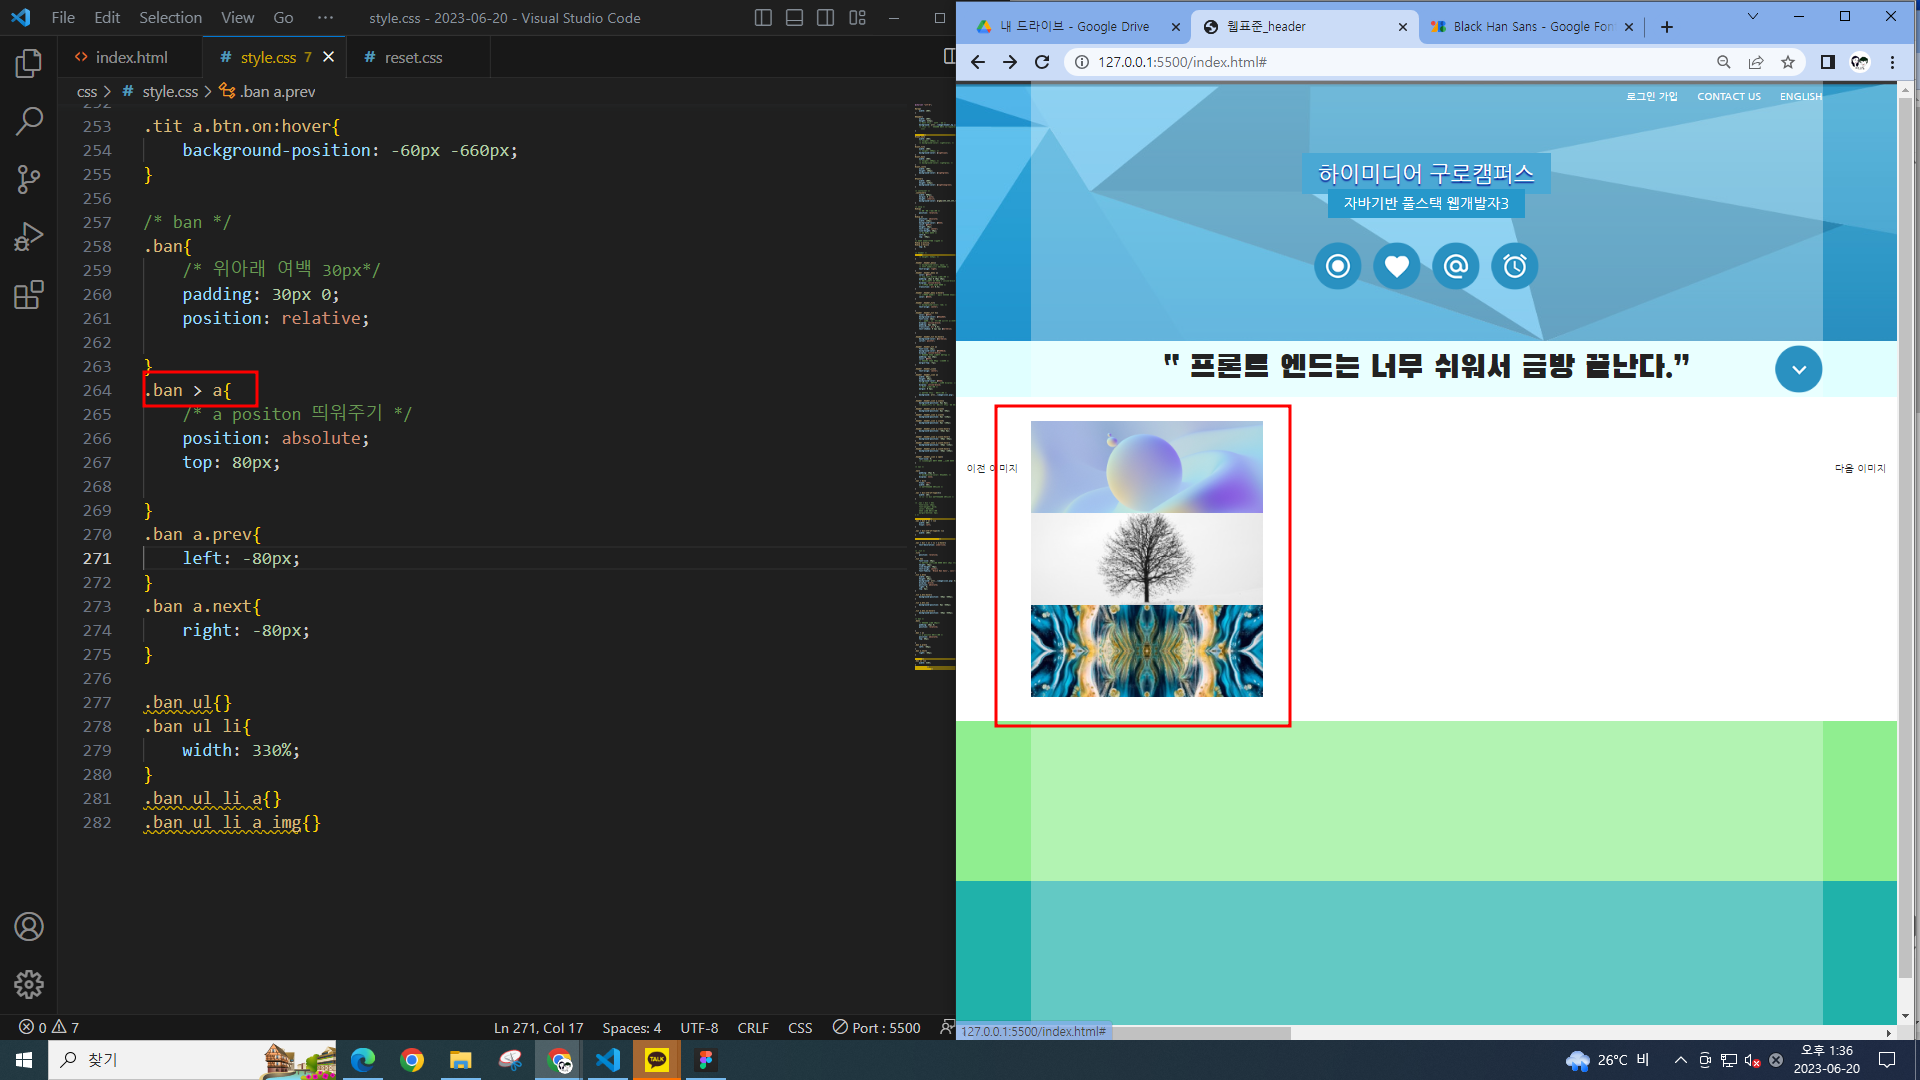The image size is (1920, 1080).
Task: Open the hidden menu items ellipsis
Action: tap(325, 18)
